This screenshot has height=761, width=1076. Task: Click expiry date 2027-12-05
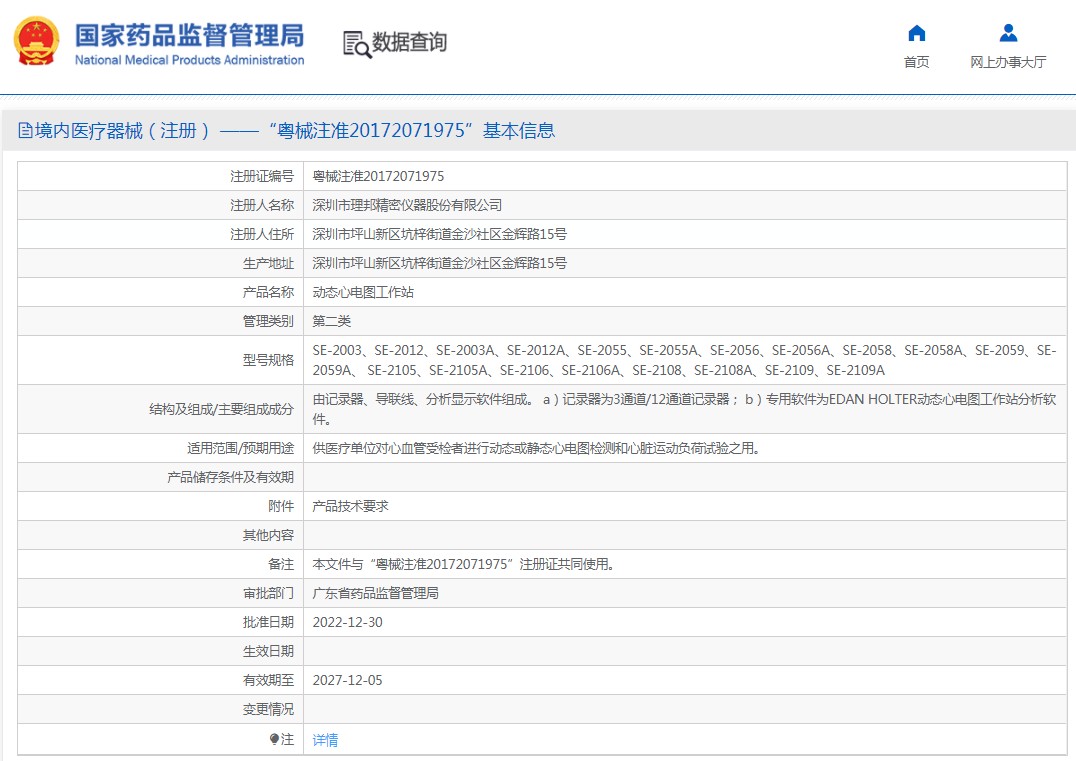pos(347,680)
